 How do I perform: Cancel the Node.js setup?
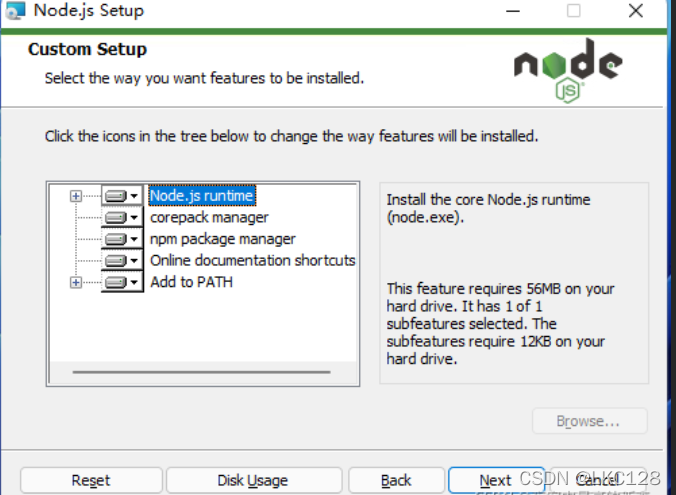click(597, 480)
